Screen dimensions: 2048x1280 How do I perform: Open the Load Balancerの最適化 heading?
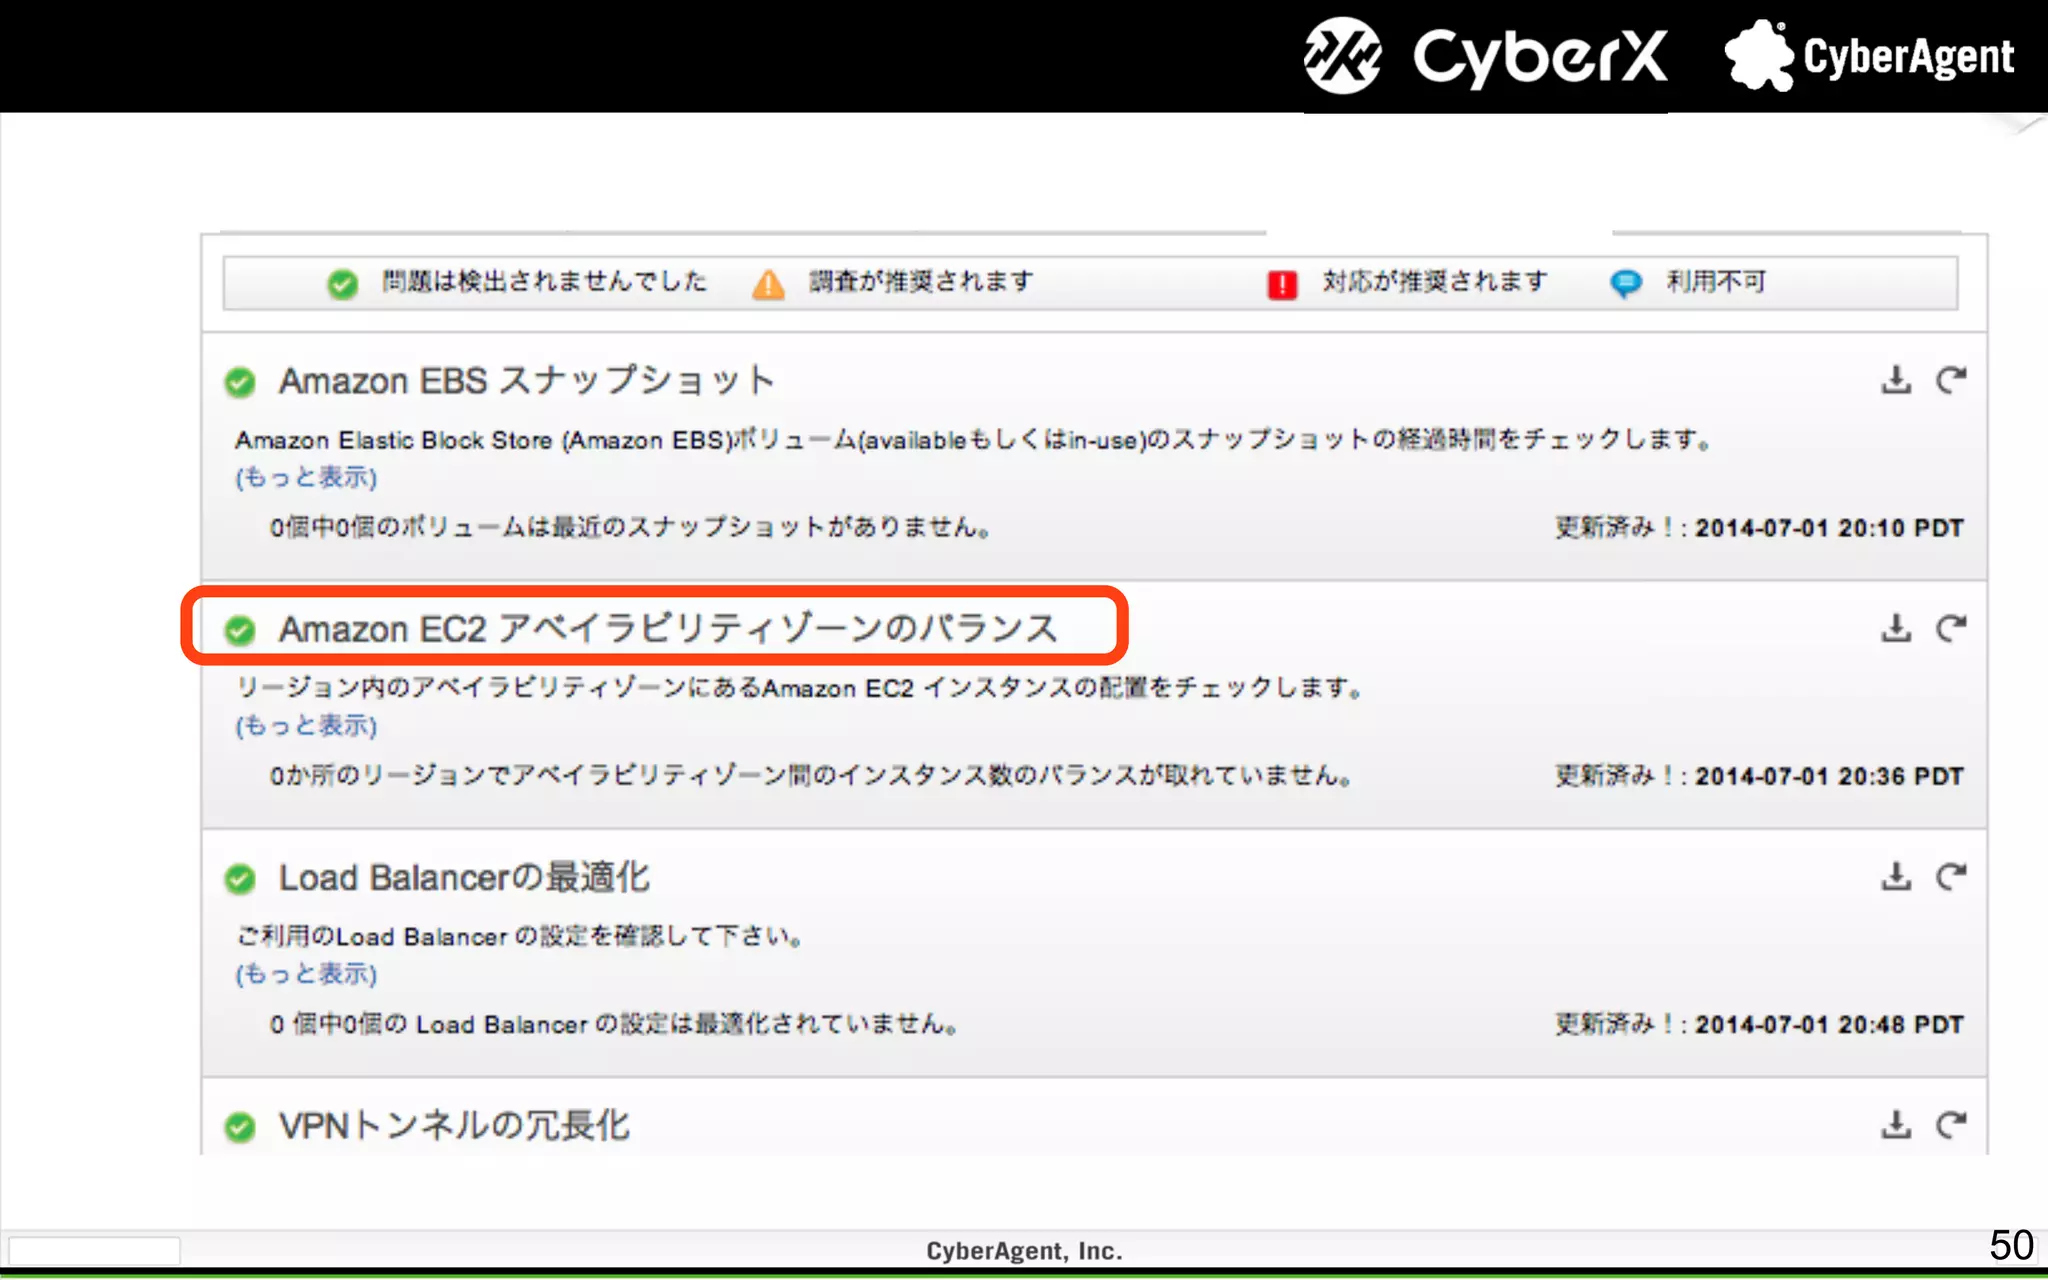click(x=464, y=878)
